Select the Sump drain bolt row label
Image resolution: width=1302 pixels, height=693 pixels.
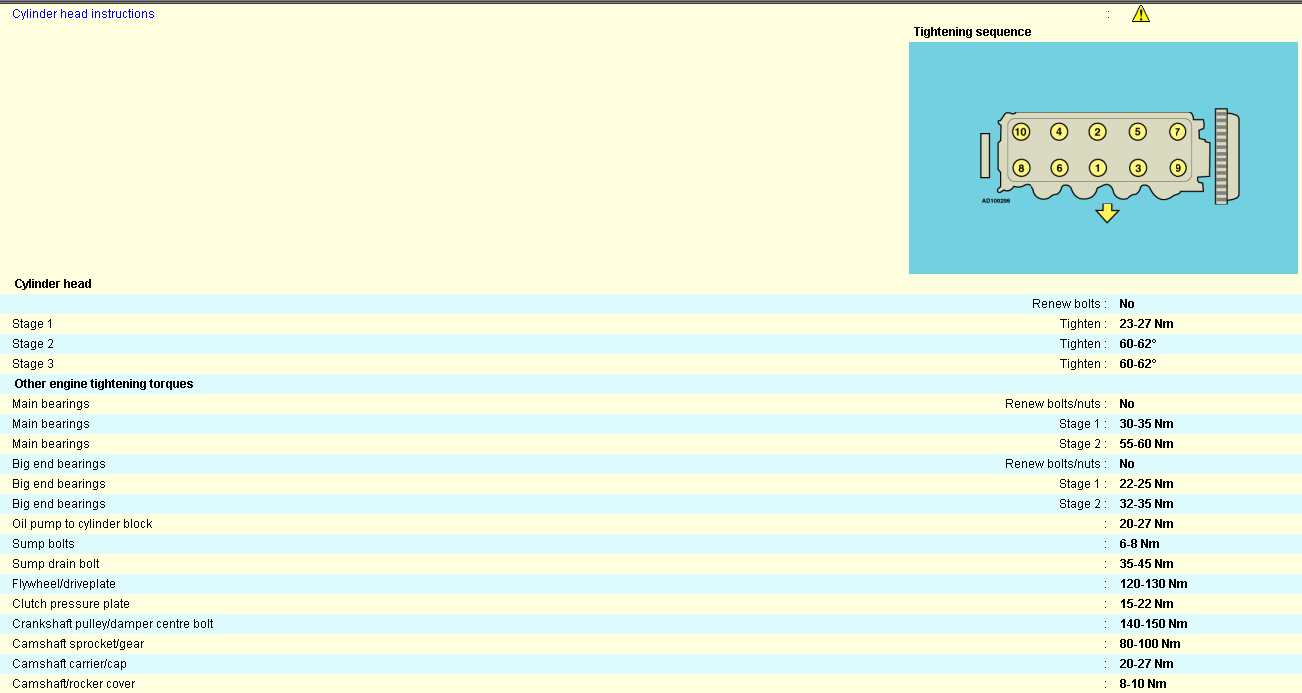(x=56, y=564)
